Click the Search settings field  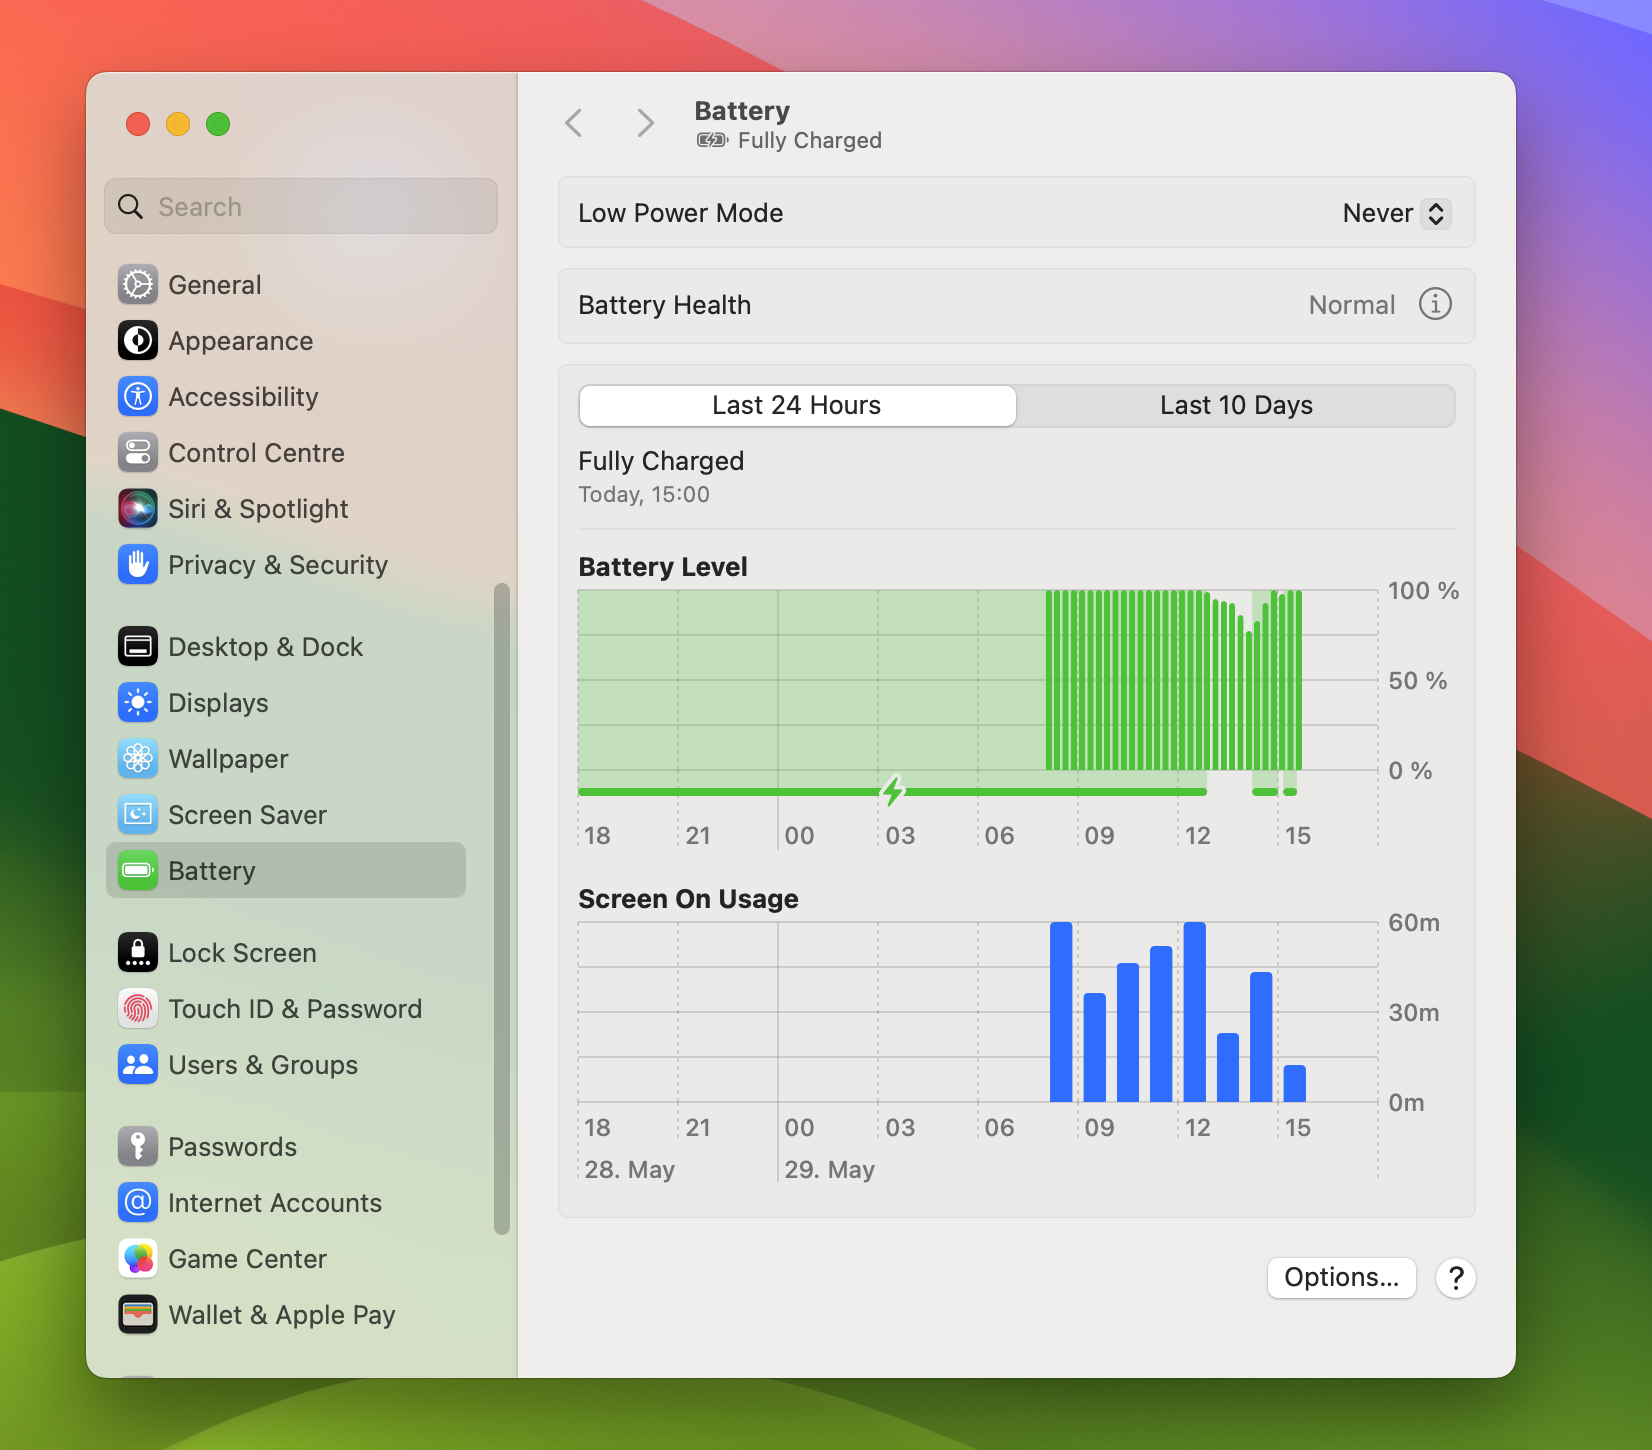301,207
